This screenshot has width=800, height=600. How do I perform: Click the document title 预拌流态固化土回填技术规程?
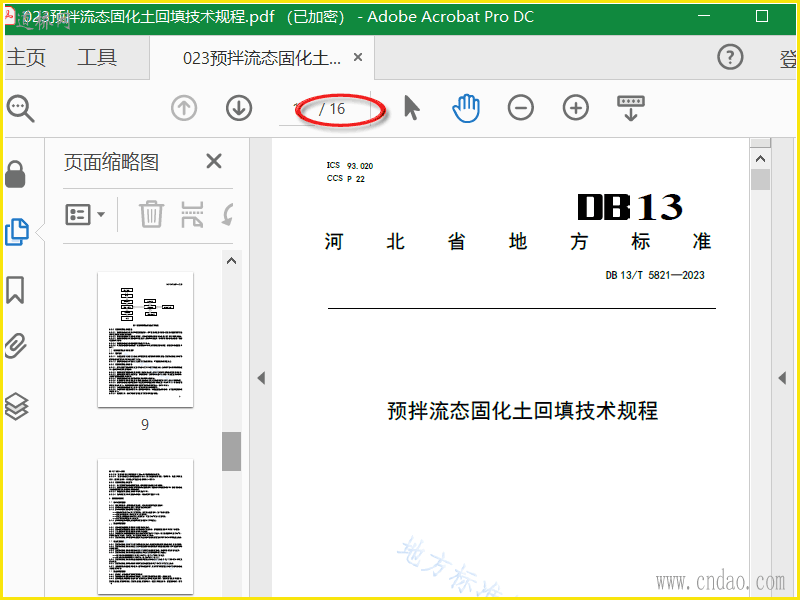[522, 411]
